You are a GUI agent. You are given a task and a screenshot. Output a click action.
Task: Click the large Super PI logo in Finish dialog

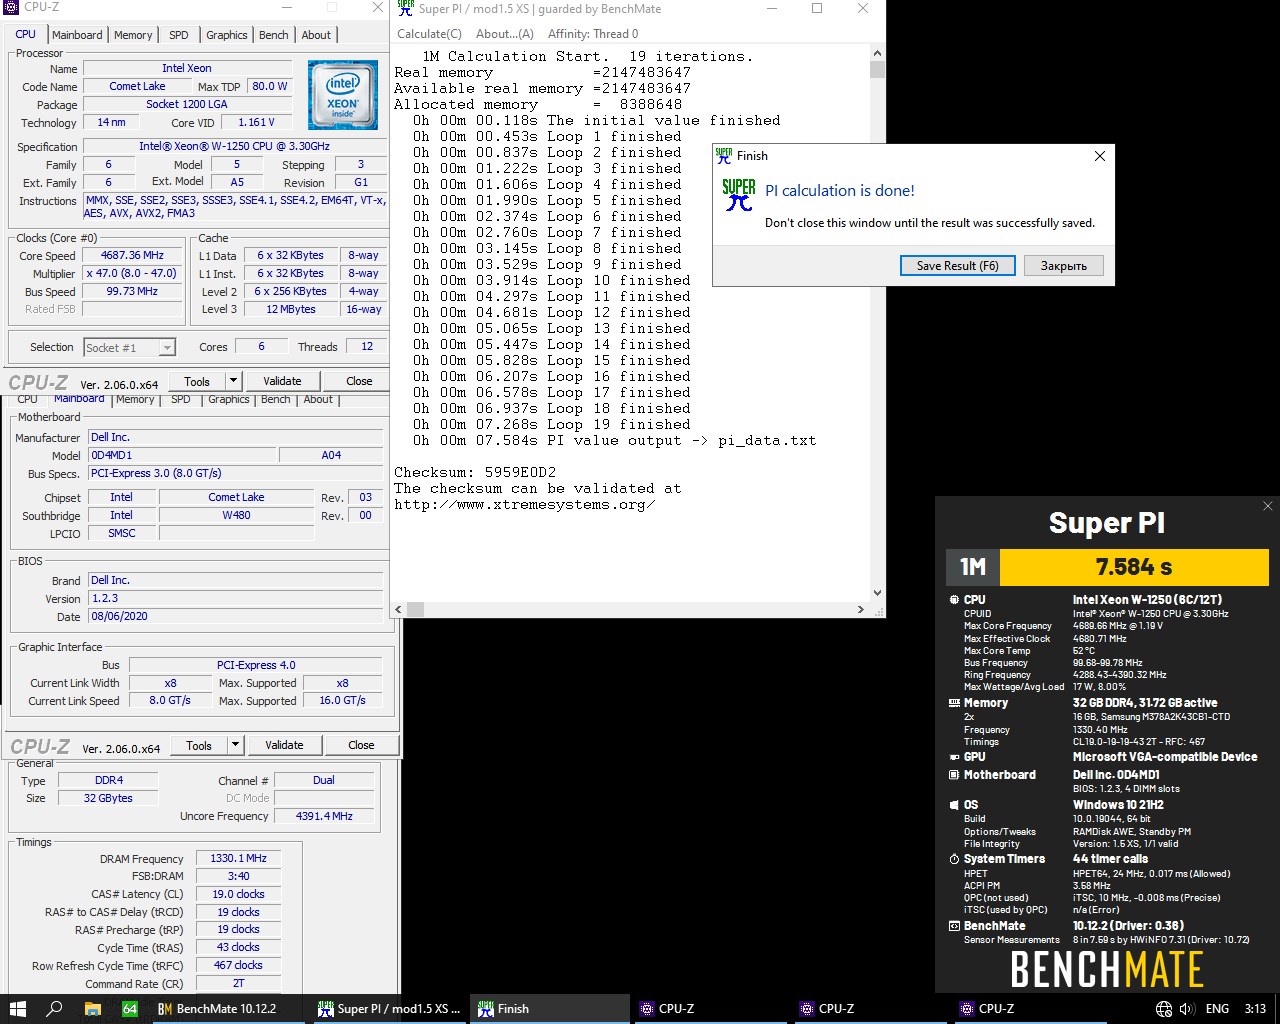(739, 194)
